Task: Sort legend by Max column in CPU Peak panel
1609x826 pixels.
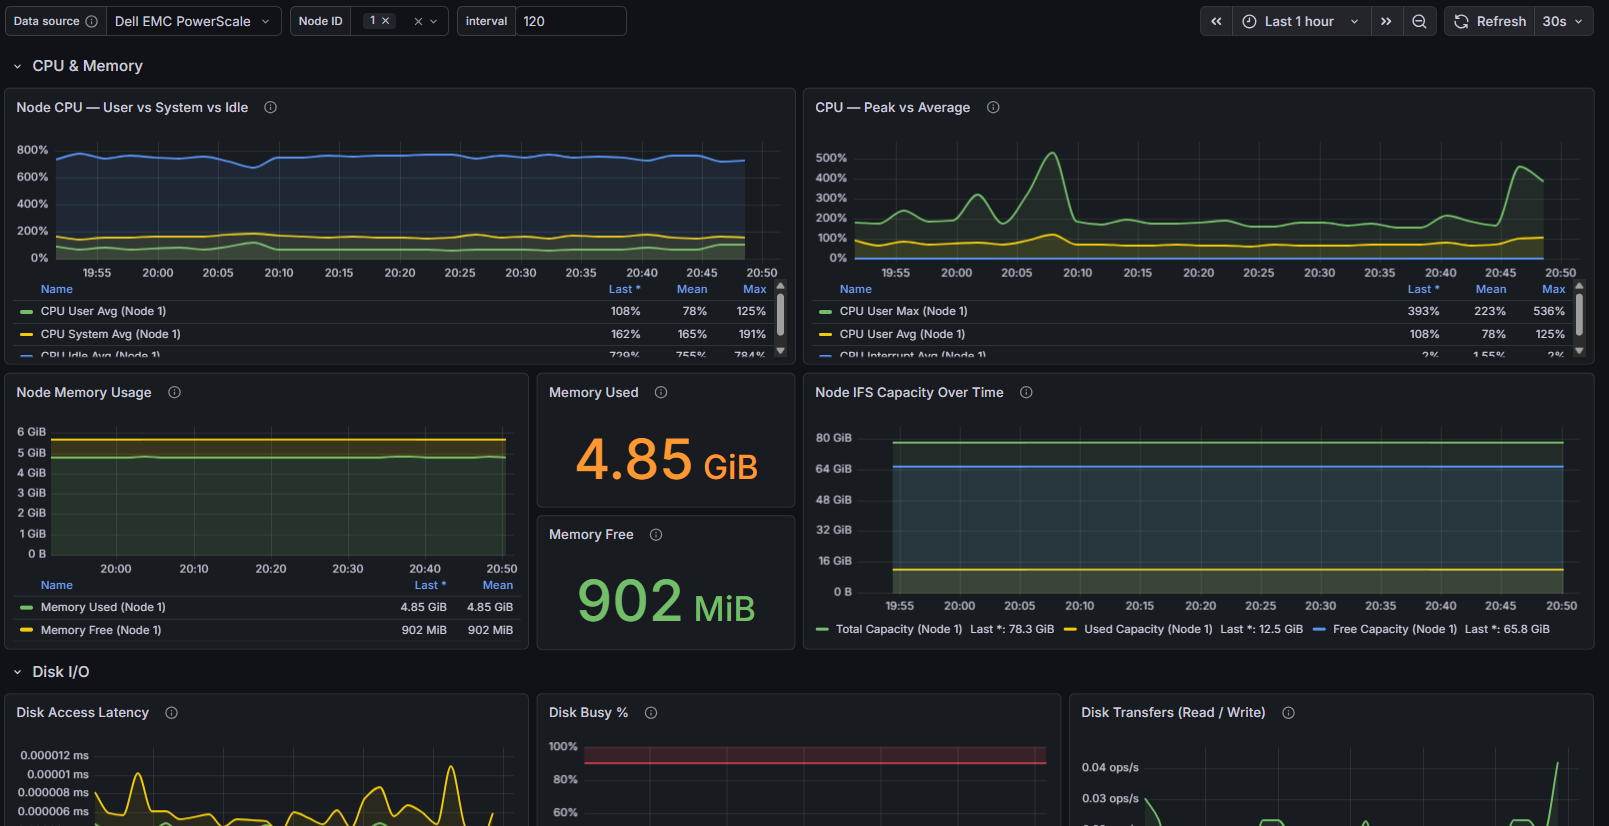Action: pyautogui.click(x=1553, y=289)
